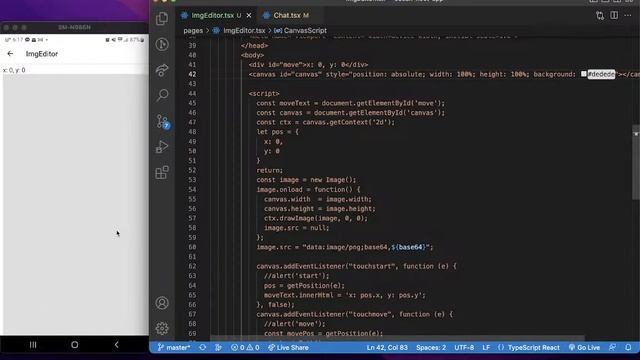The height and width of the screenshot is (360, 640).
Task: Open the Manage settings gear
Action: (162, 328)
